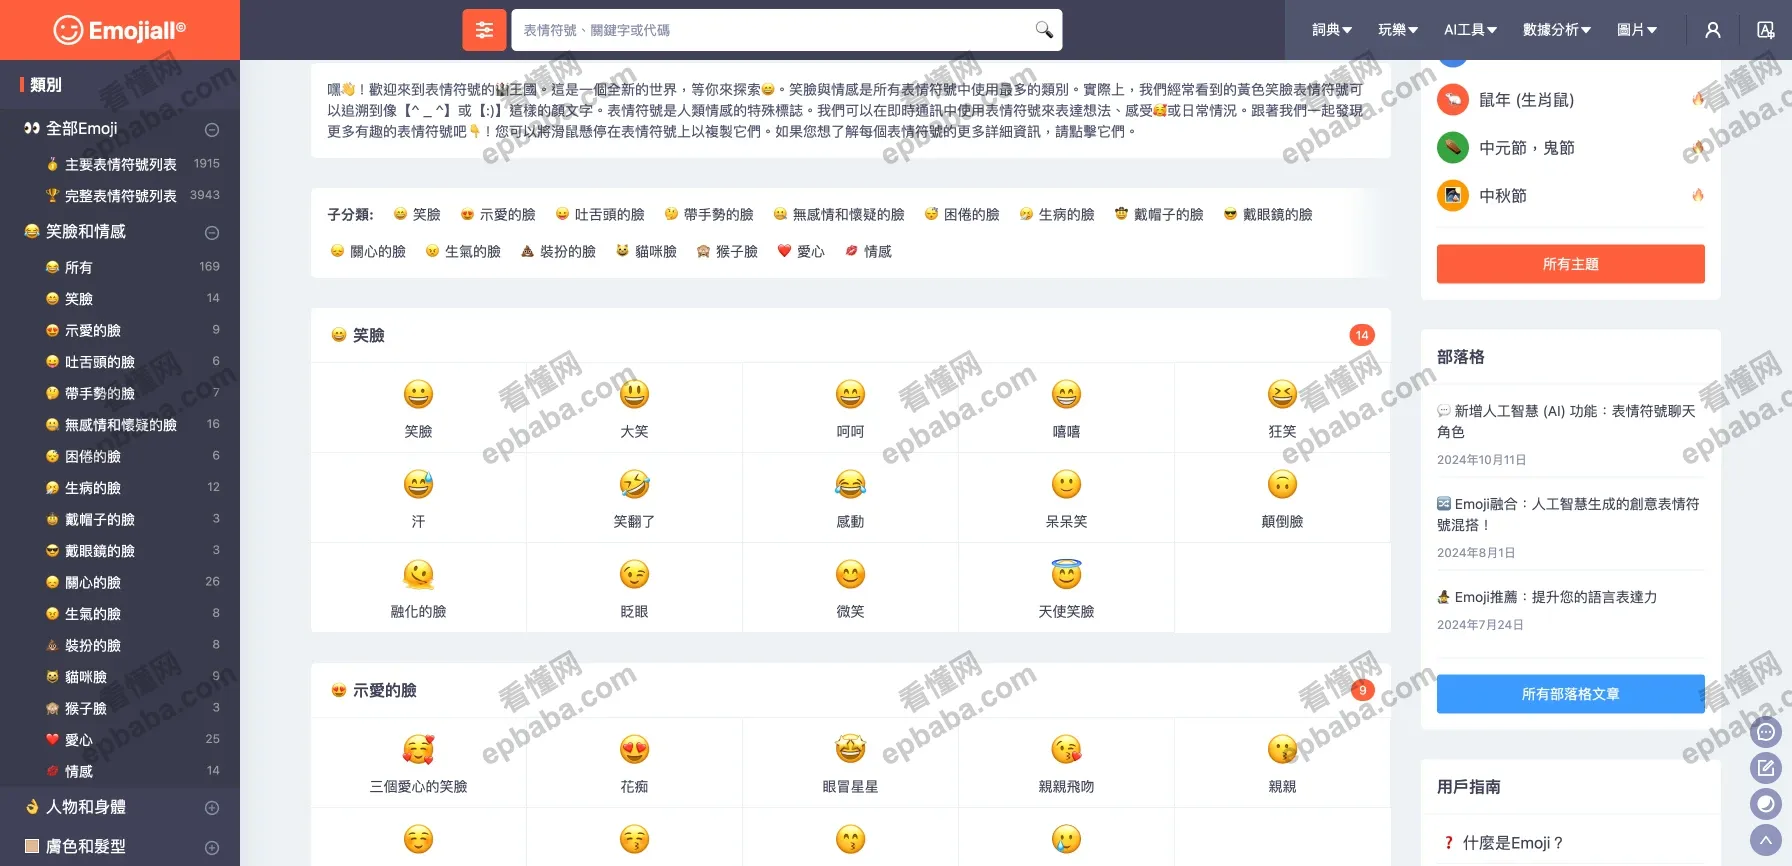Viewport: 1792px width, 866px height.
Task: Open the chat floating button
Action: [x=1766, y=733]
